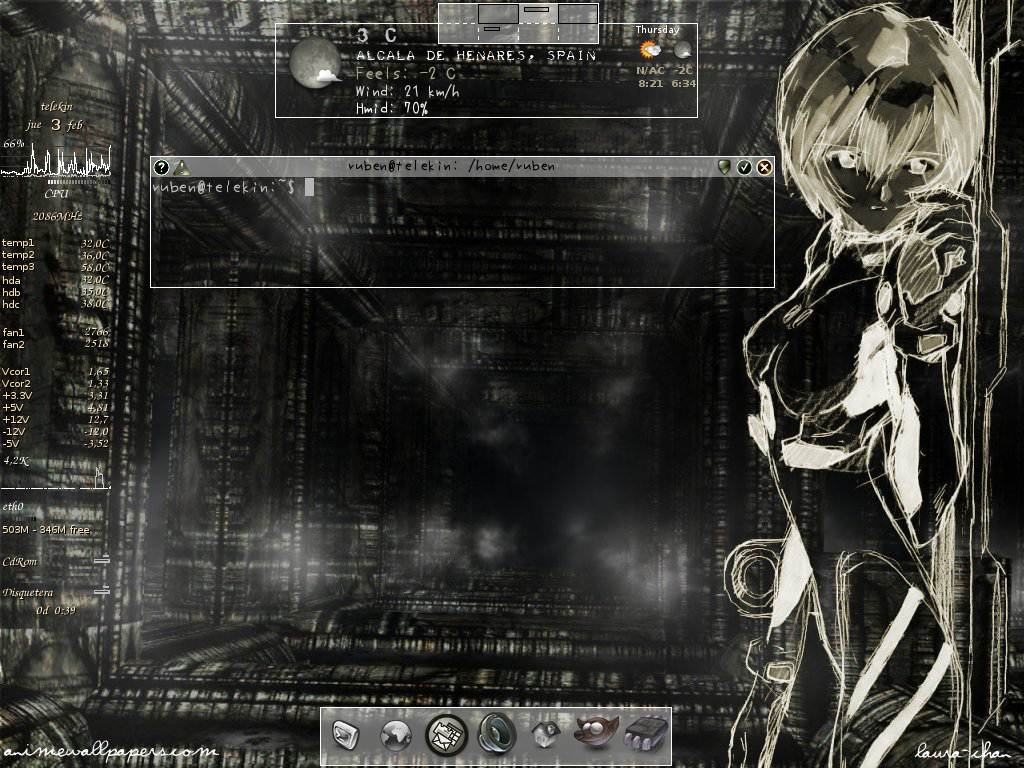The width and height of the screenshot is (1024, 768).
Task: Click the Hmid: 70% weather line
Action: [x=392, y=108]
